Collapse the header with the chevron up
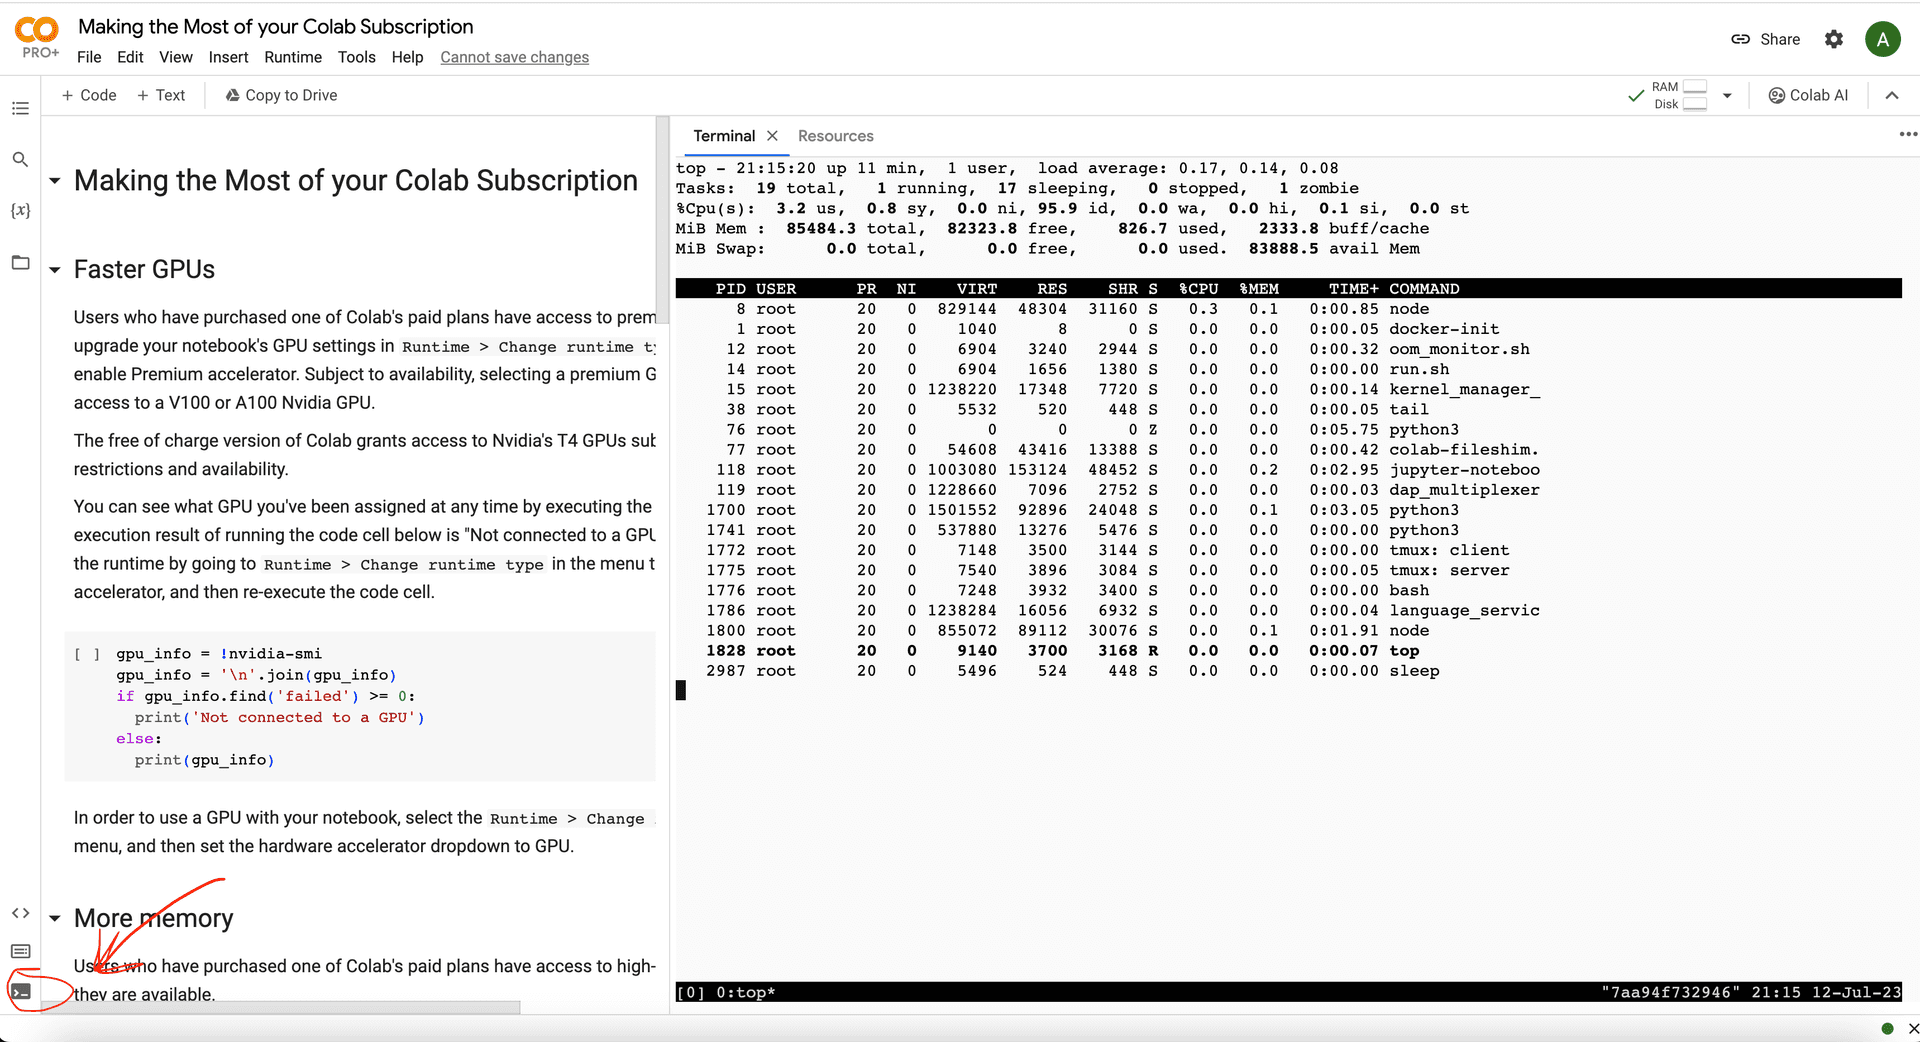 coord(1891,96)
